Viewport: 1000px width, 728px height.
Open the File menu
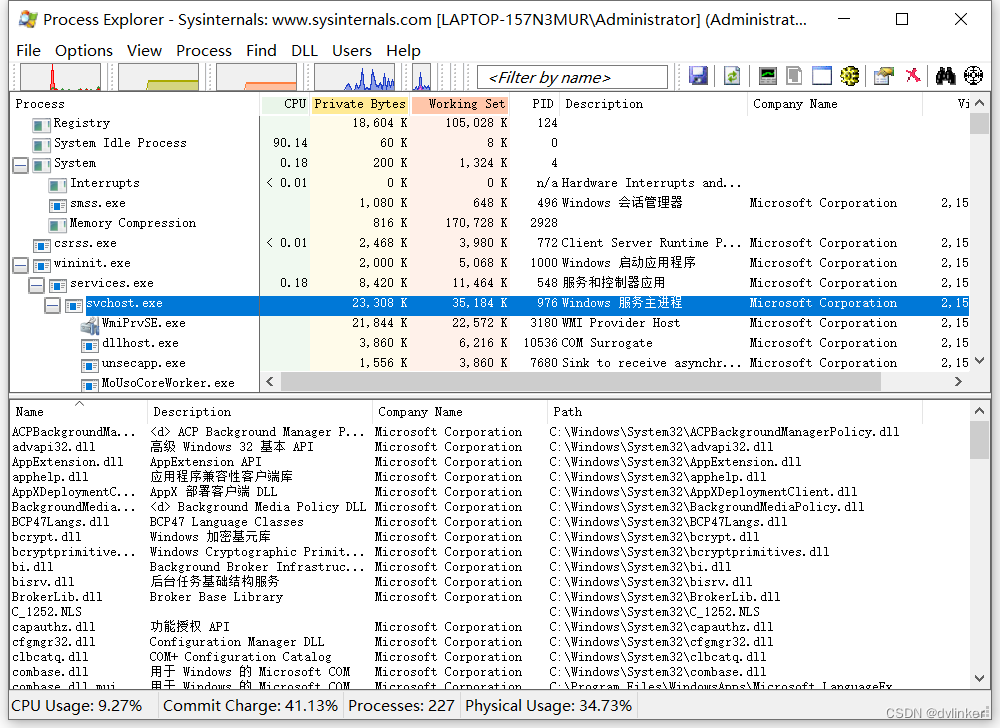pos(29,50)
